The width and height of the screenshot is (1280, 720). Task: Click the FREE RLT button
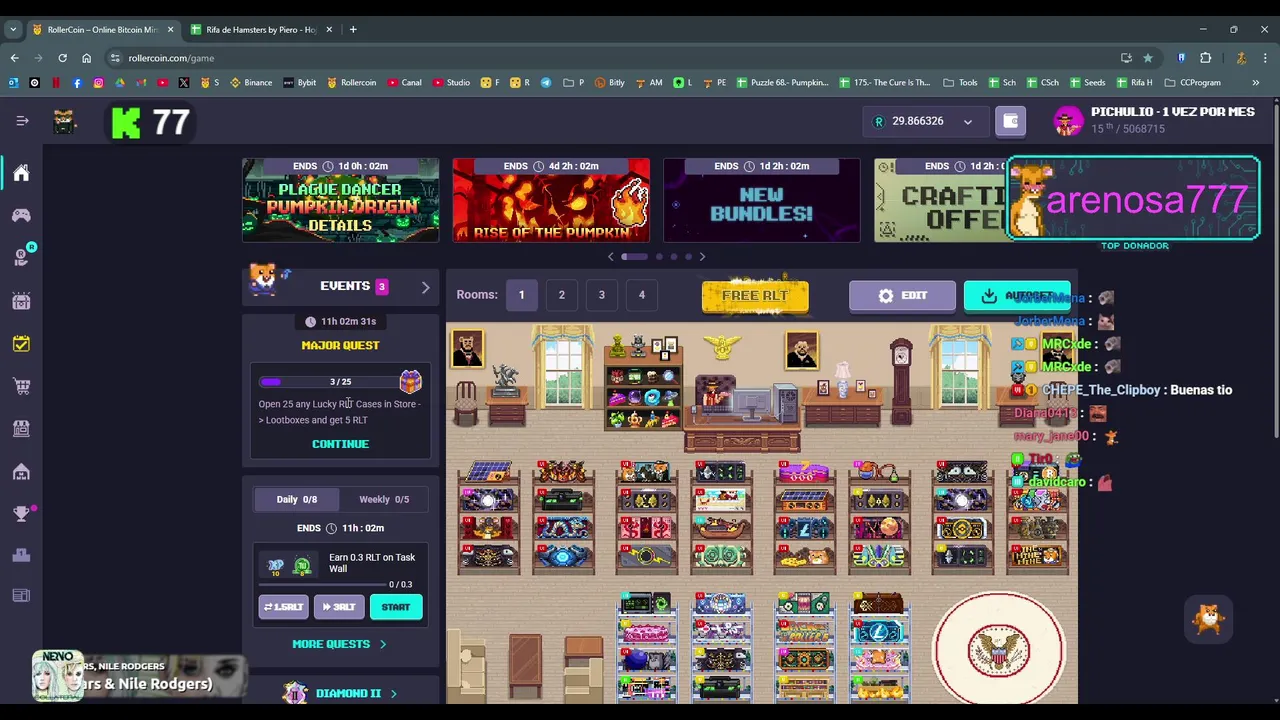click(755, 296)
